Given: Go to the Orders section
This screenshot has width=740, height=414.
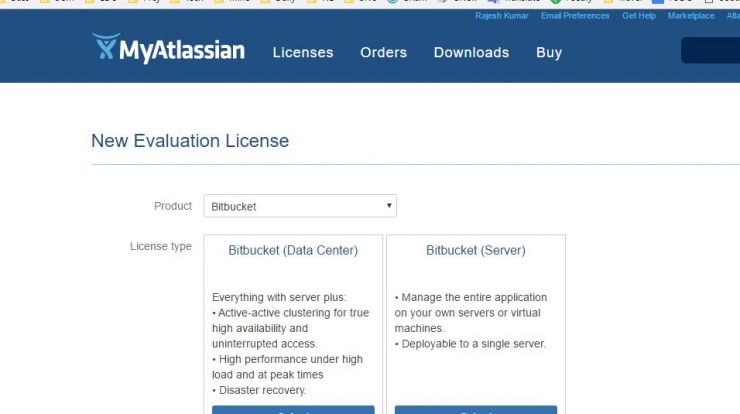Looking at the screenshot, I should [383, 52].
